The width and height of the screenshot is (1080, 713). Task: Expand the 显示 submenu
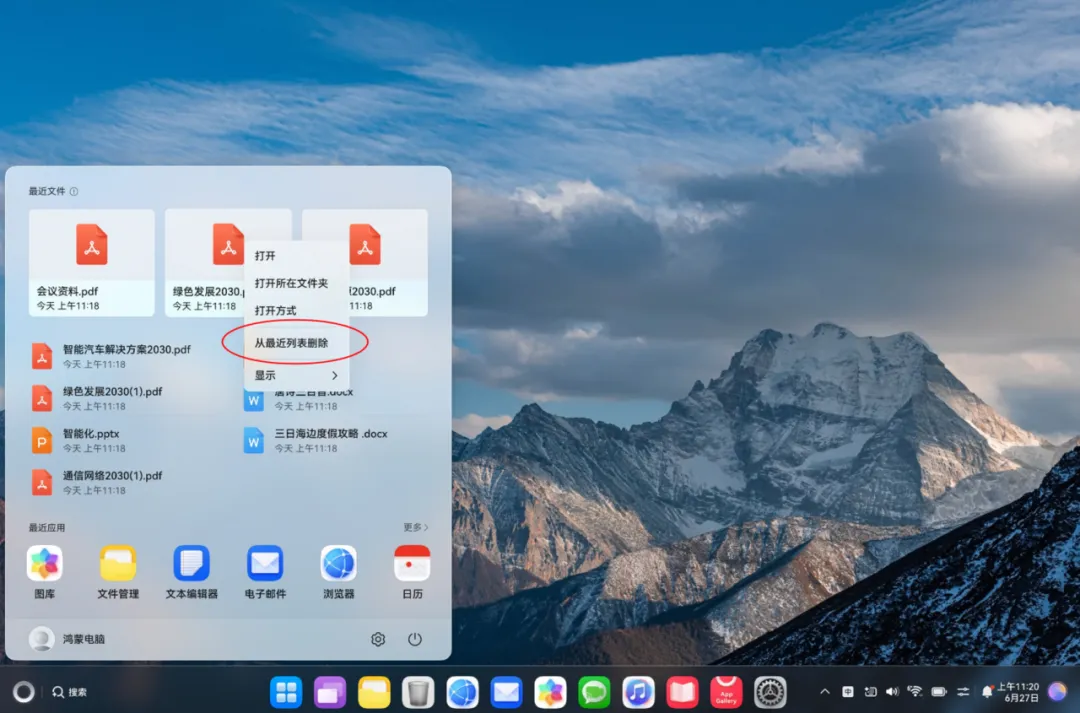tap(297, 375)
